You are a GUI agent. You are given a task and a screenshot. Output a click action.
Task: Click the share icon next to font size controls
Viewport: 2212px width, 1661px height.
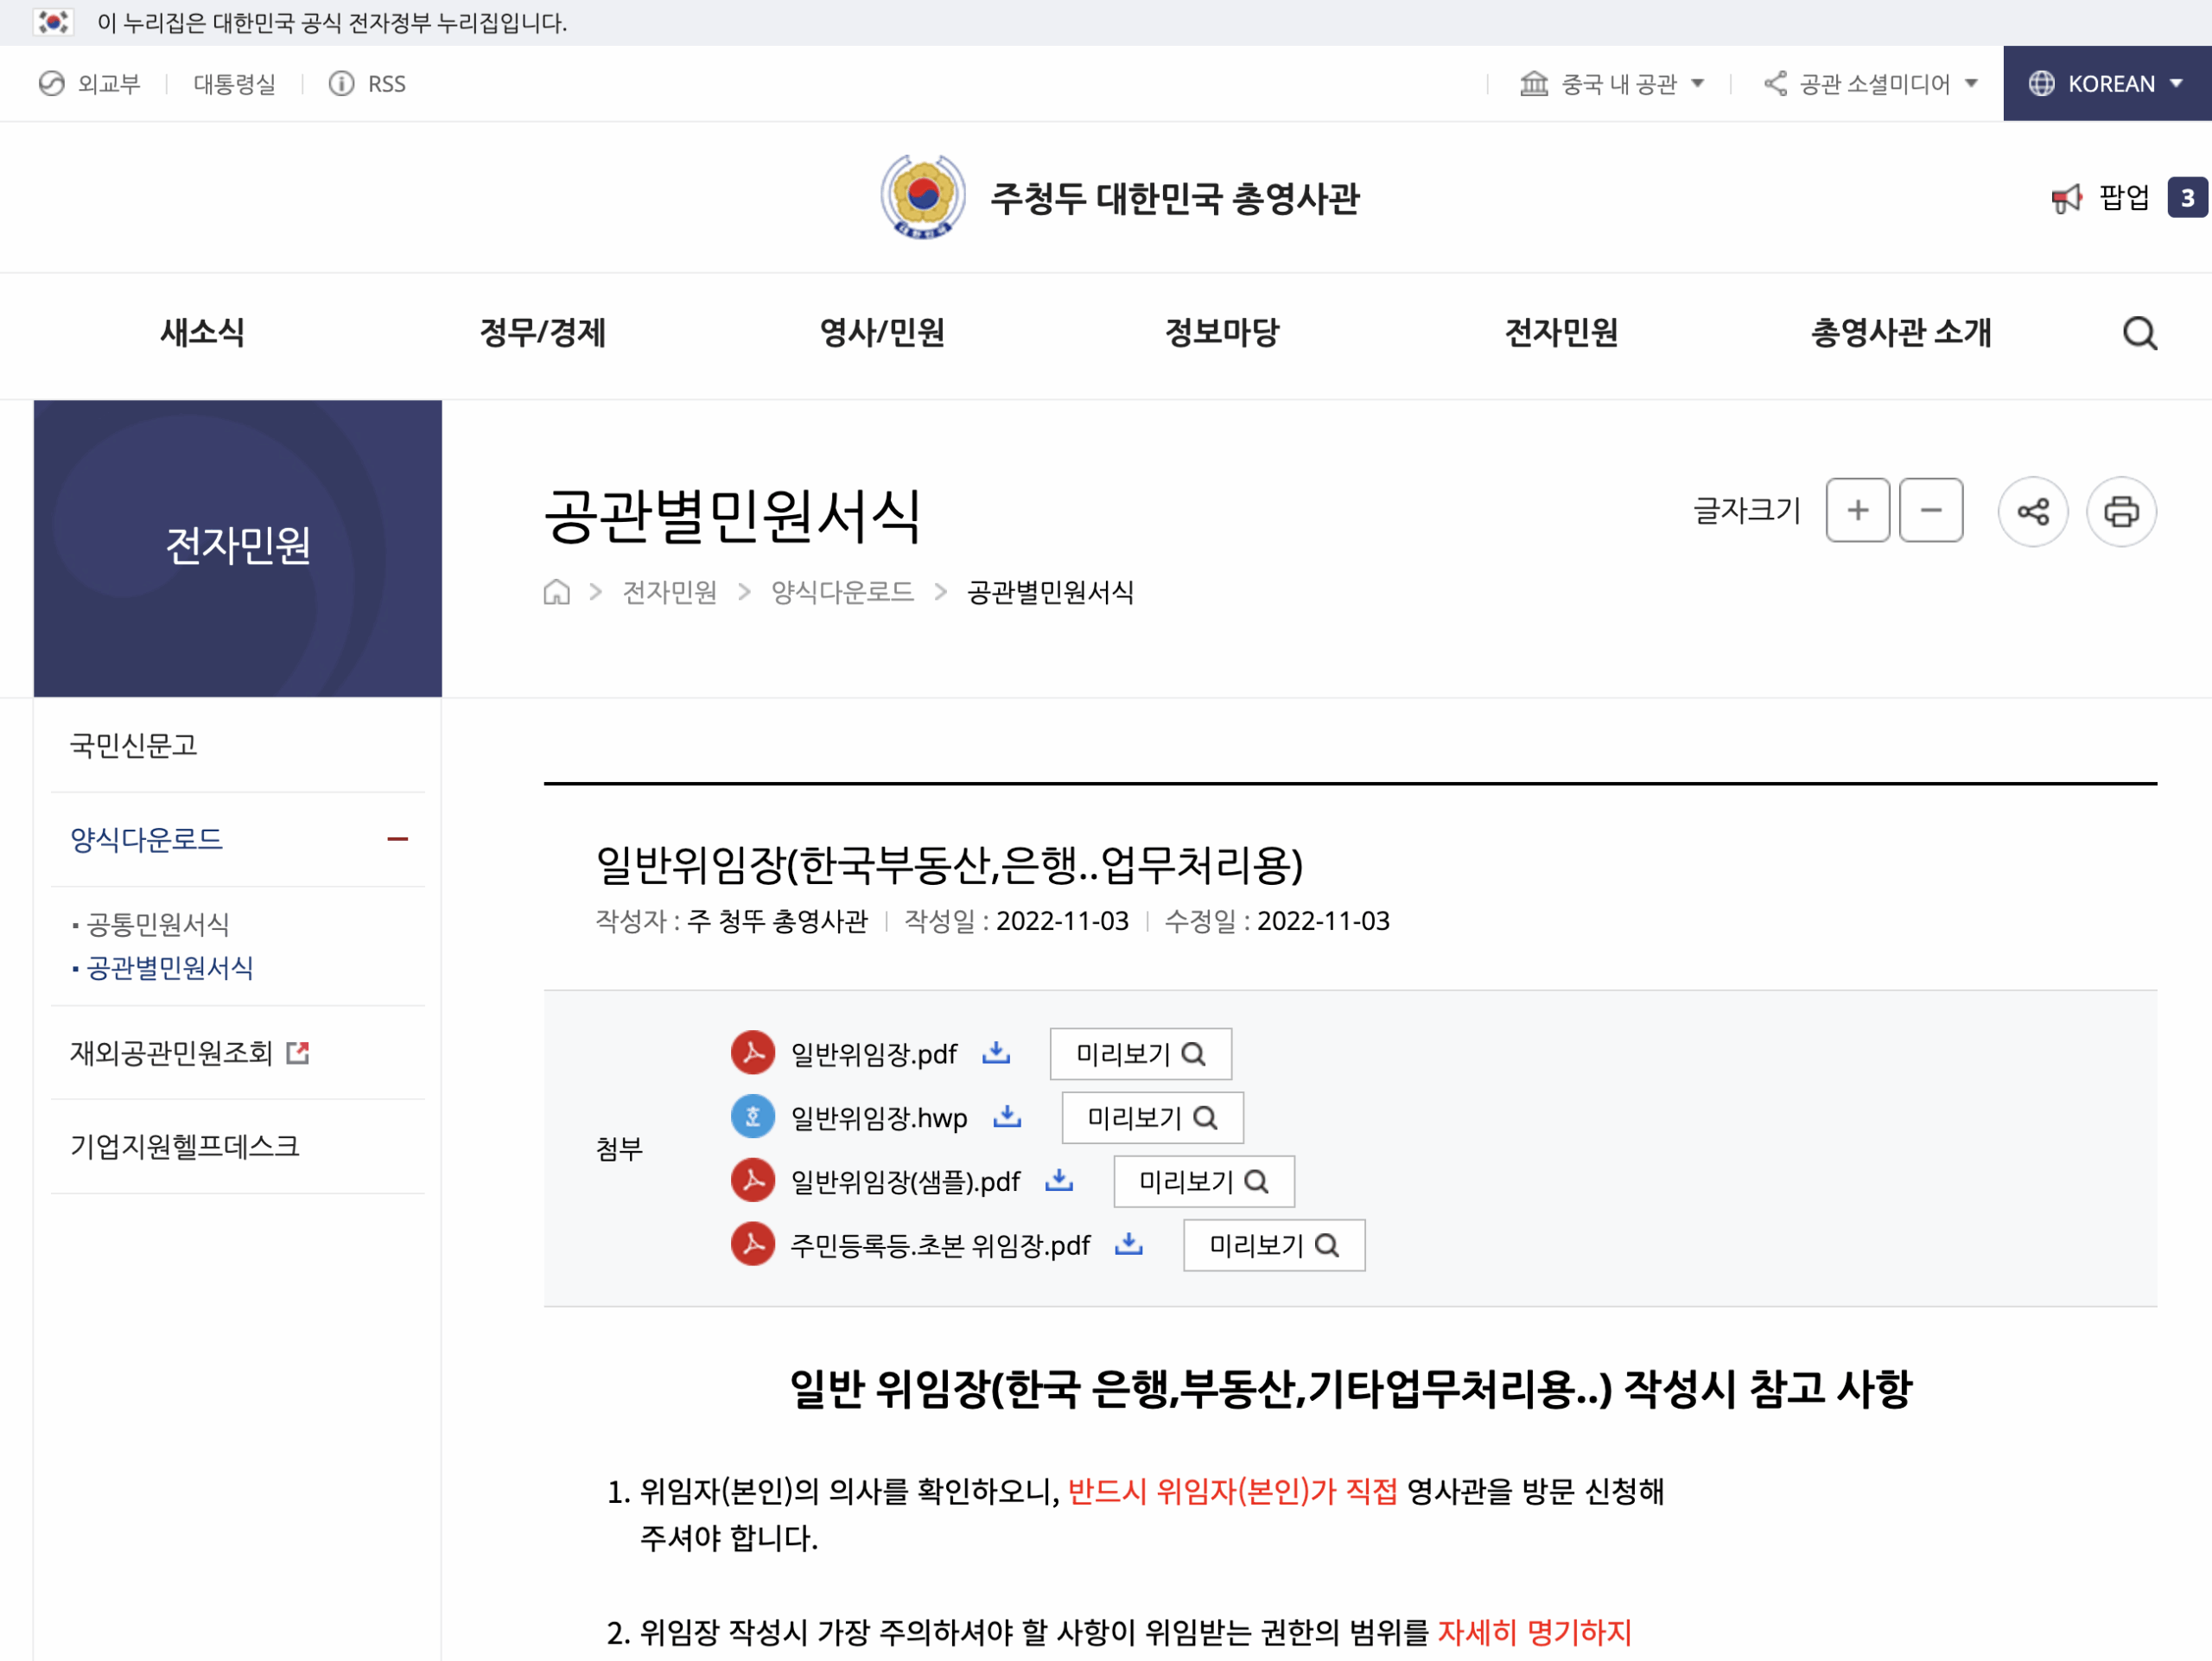[2032, 511]
